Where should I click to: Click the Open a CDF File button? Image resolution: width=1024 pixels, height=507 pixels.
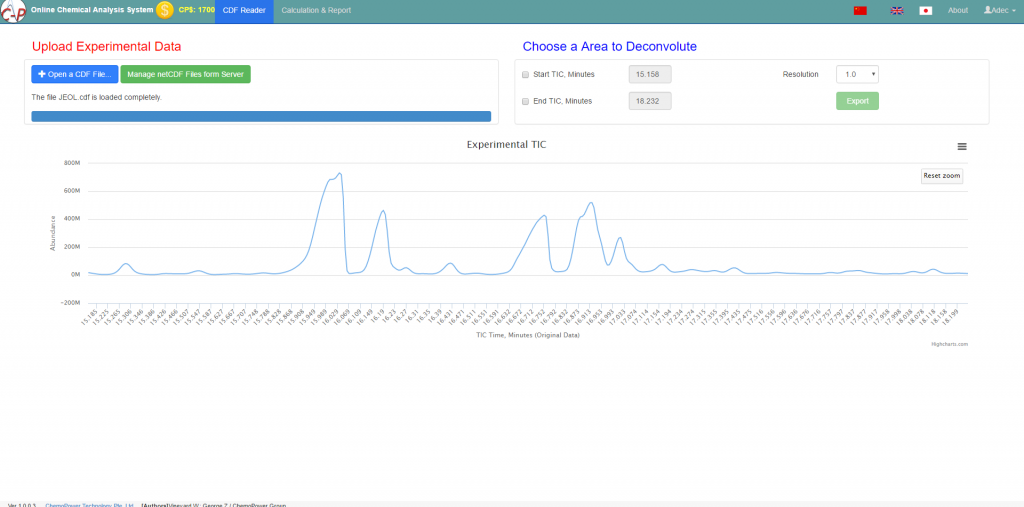pos(75,74)
